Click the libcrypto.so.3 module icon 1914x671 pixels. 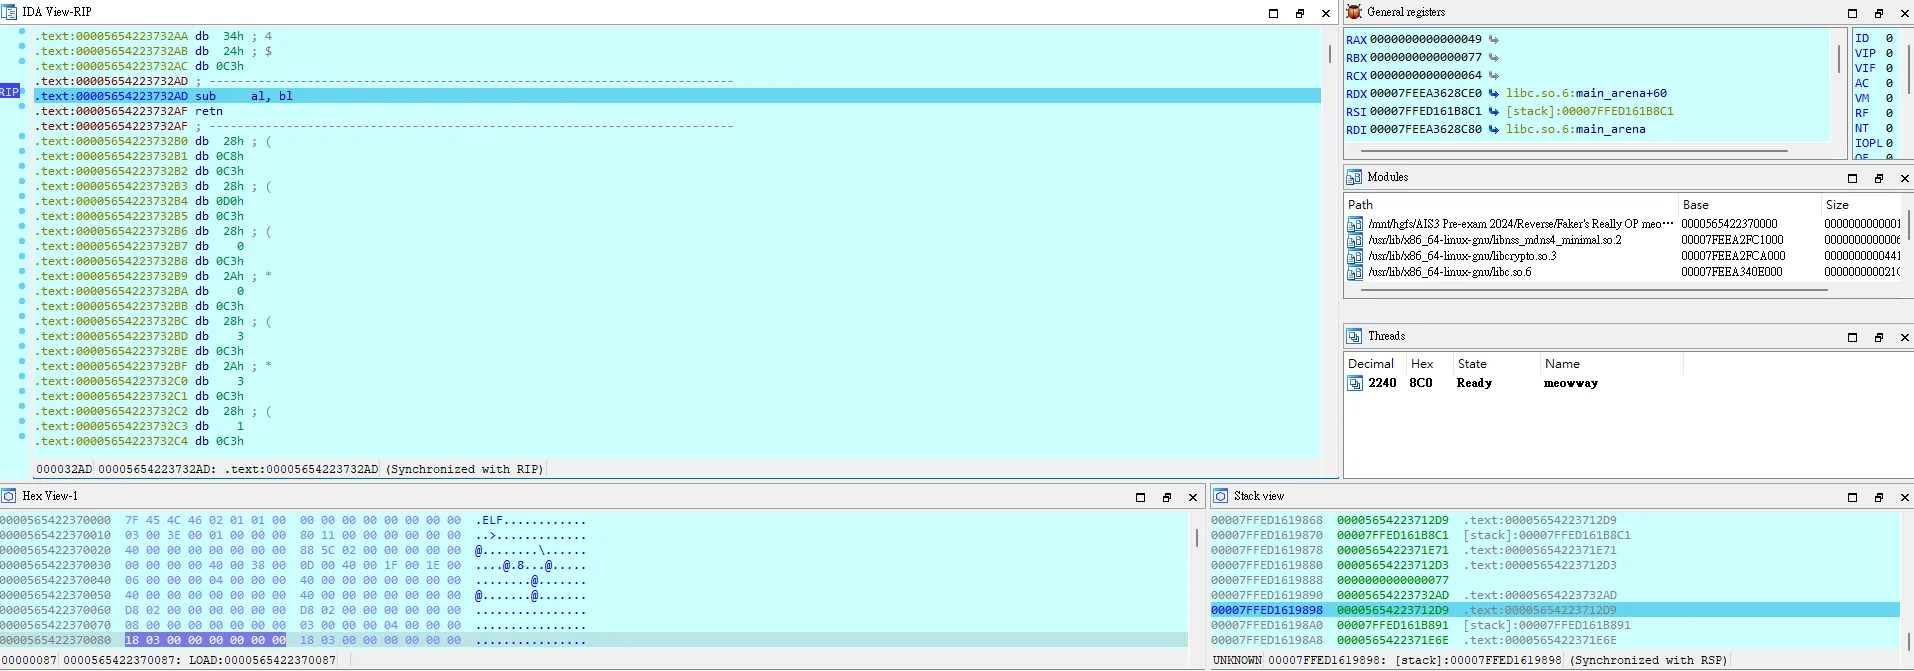[x=1355, y=256]
